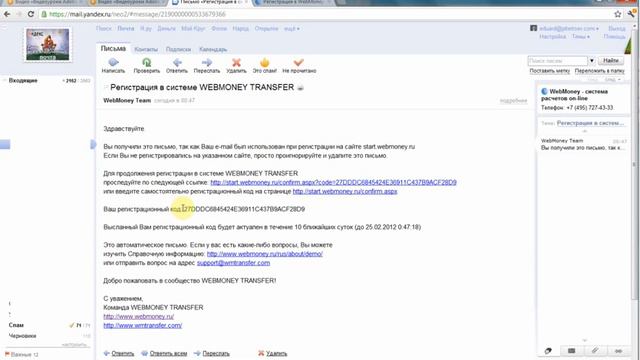This screenshot has width=640, height=360.
Task: Click the Проверить refresh mail icon
Action: pos(147,62)
